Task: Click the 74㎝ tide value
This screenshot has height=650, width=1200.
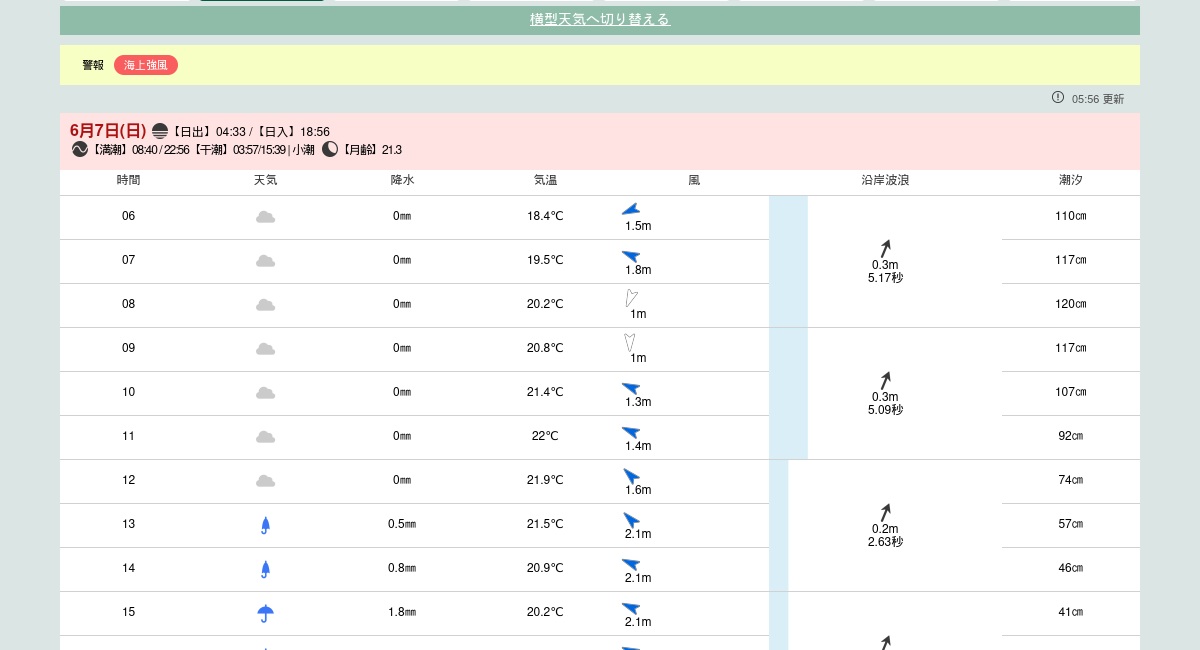Action: coord(1071,481)
